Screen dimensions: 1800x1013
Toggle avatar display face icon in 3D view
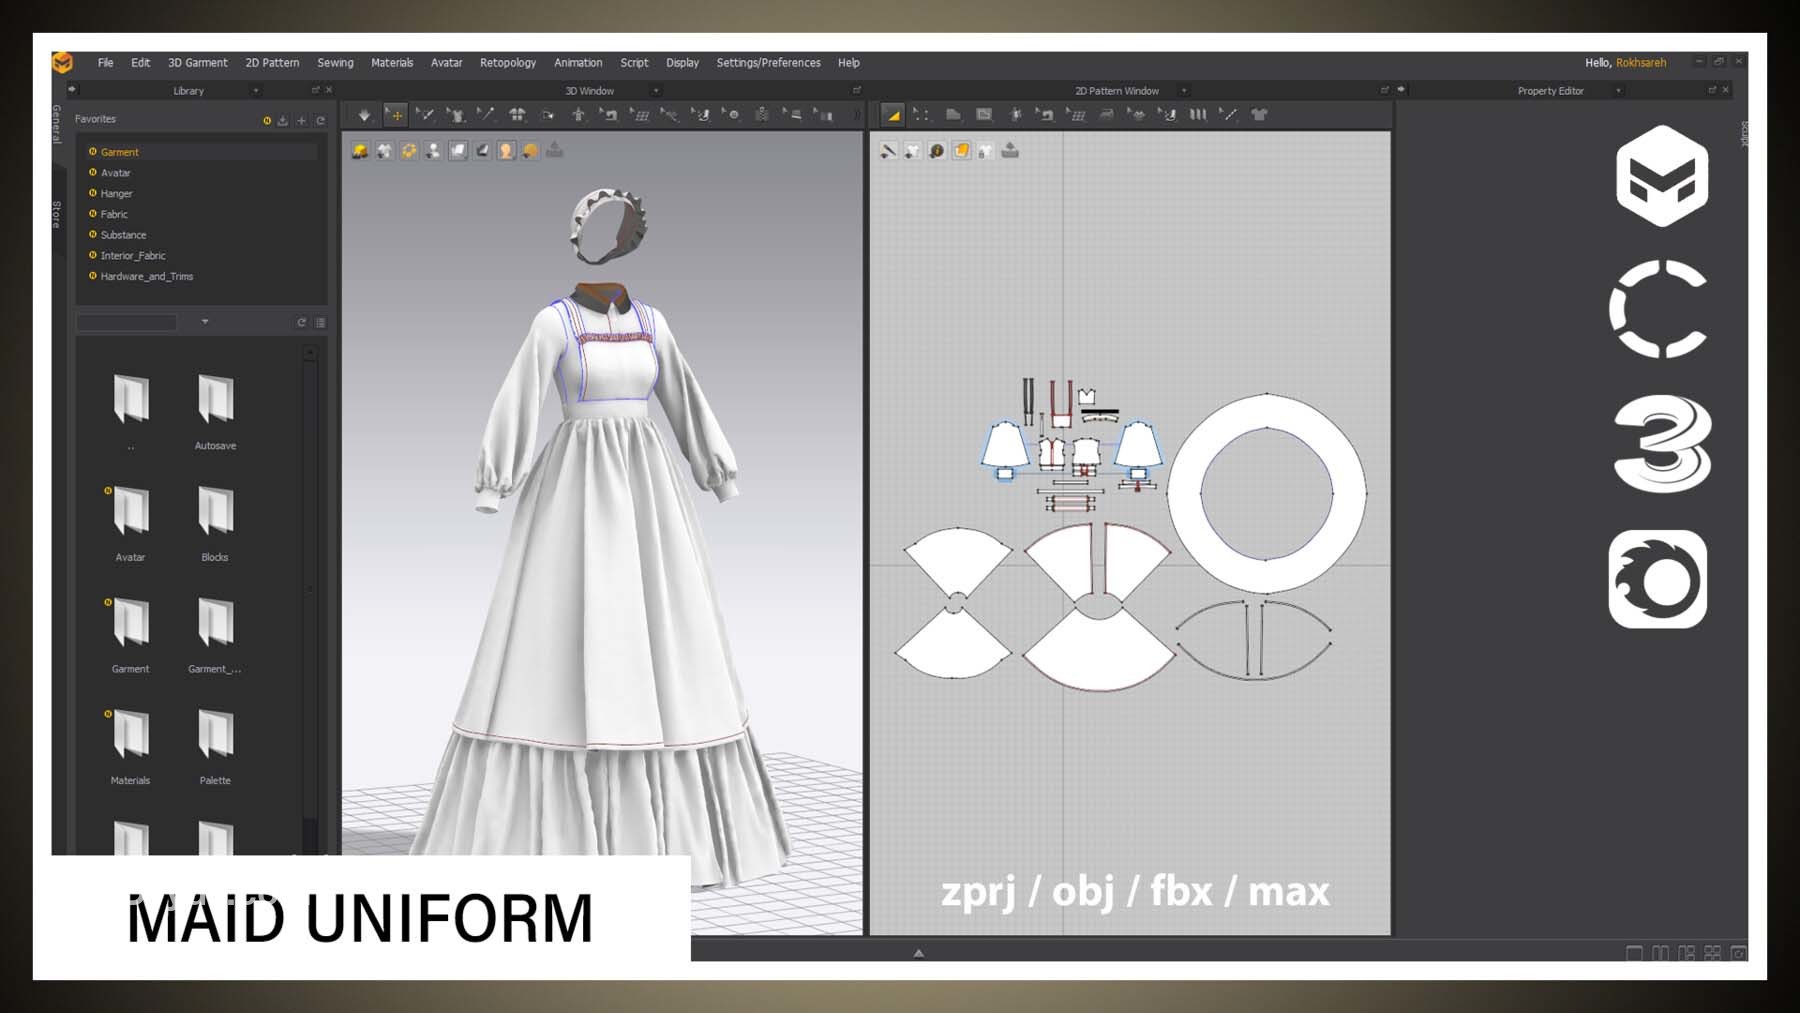(506, 151)
